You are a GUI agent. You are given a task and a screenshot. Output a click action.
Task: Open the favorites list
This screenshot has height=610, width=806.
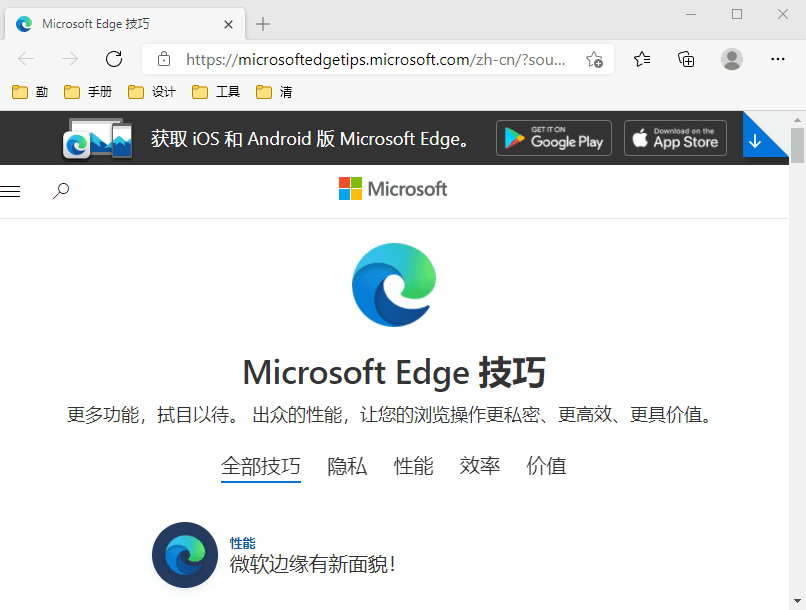click(641, 59)
